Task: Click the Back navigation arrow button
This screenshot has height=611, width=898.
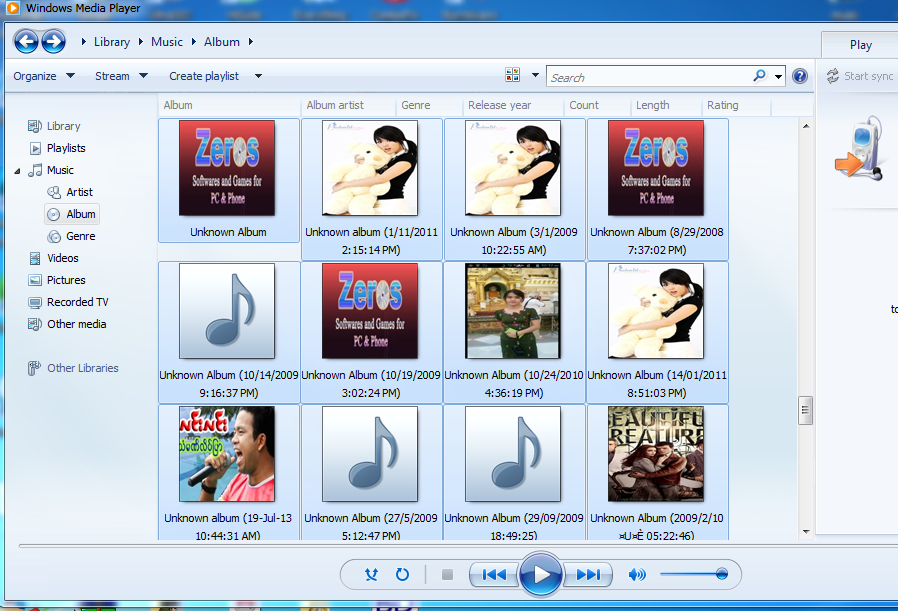Action: [26, 42]
